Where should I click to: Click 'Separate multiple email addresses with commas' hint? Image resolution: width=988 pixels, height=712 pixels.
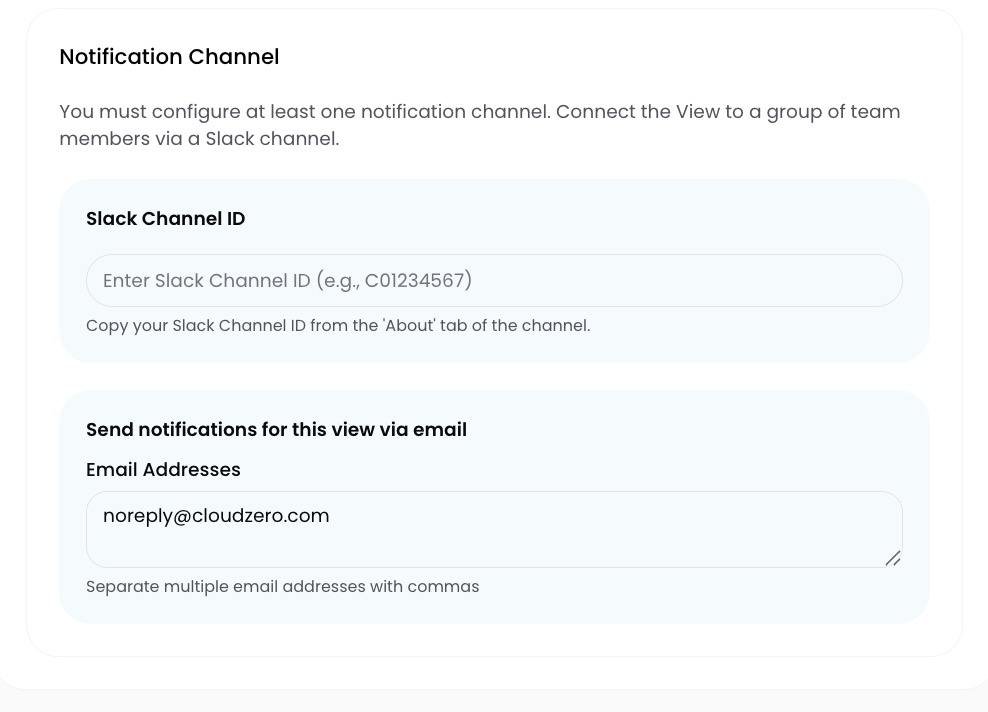coord(283,587)
